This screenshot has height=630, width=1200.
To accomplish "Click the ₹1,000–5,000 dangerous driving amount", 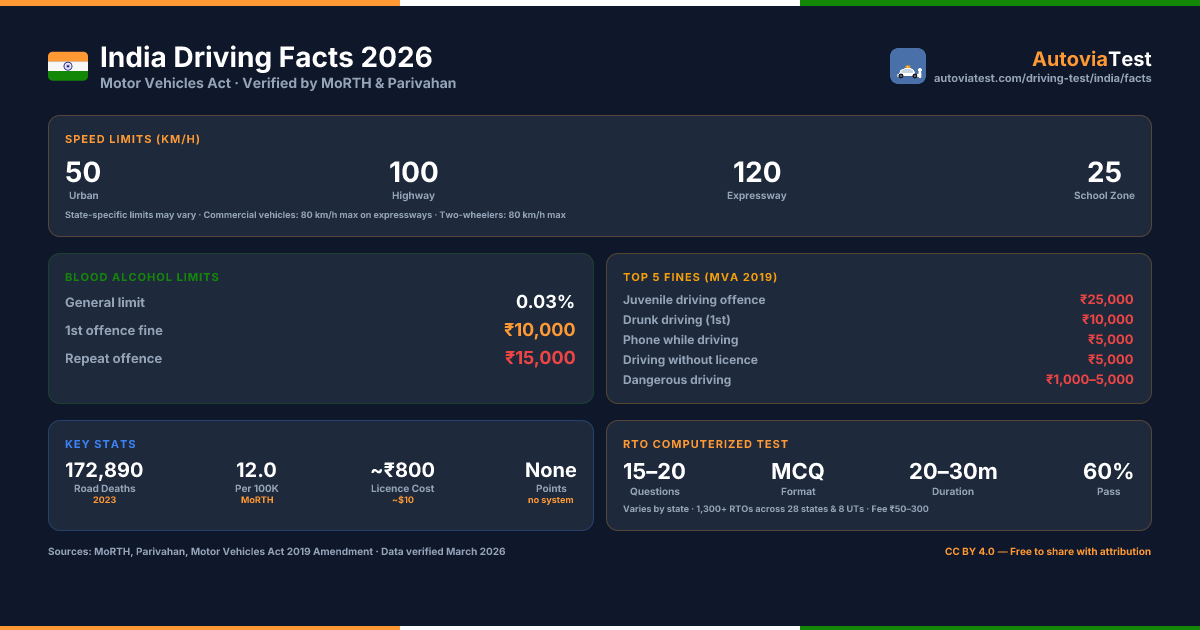I will 1090,380.
